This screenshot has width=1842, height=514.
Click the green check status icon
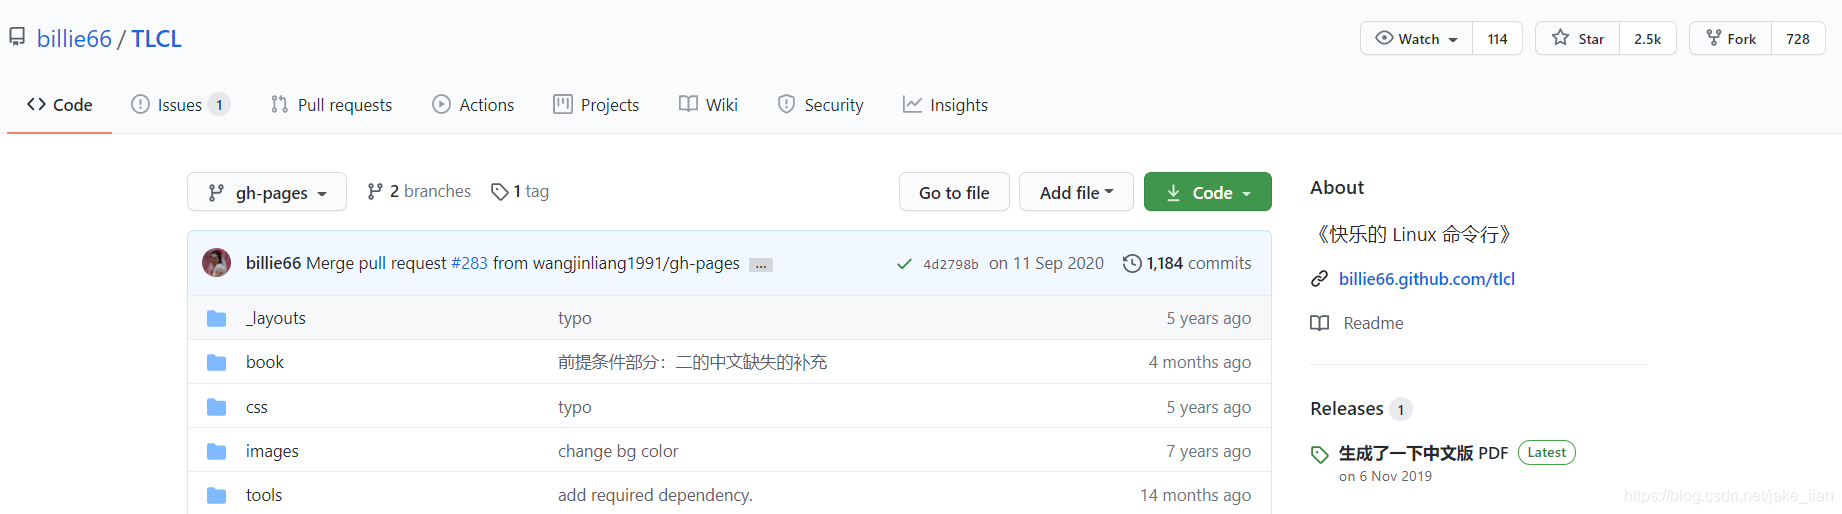[904, 264]
